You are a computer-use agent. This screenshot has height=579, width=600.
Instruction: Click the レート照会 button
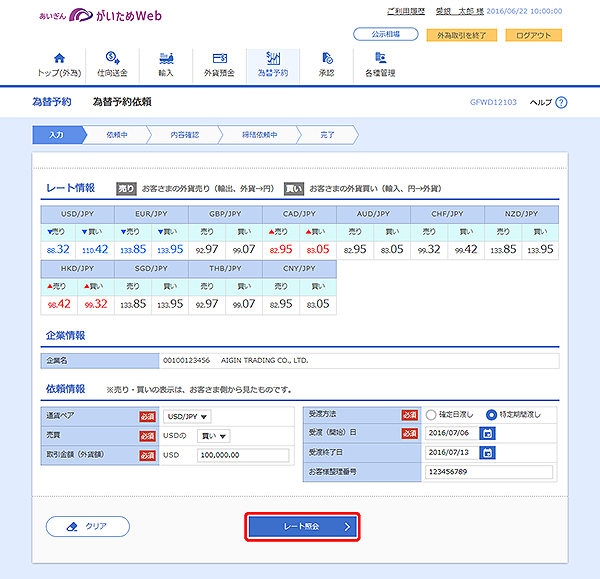(302, 527)
